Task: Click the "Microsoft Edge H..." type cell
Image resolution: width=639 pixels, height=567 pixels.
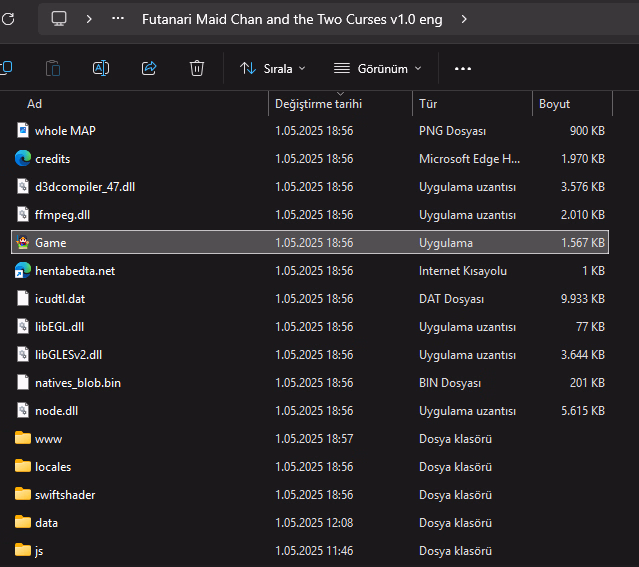Action: [x=469, y=159]
